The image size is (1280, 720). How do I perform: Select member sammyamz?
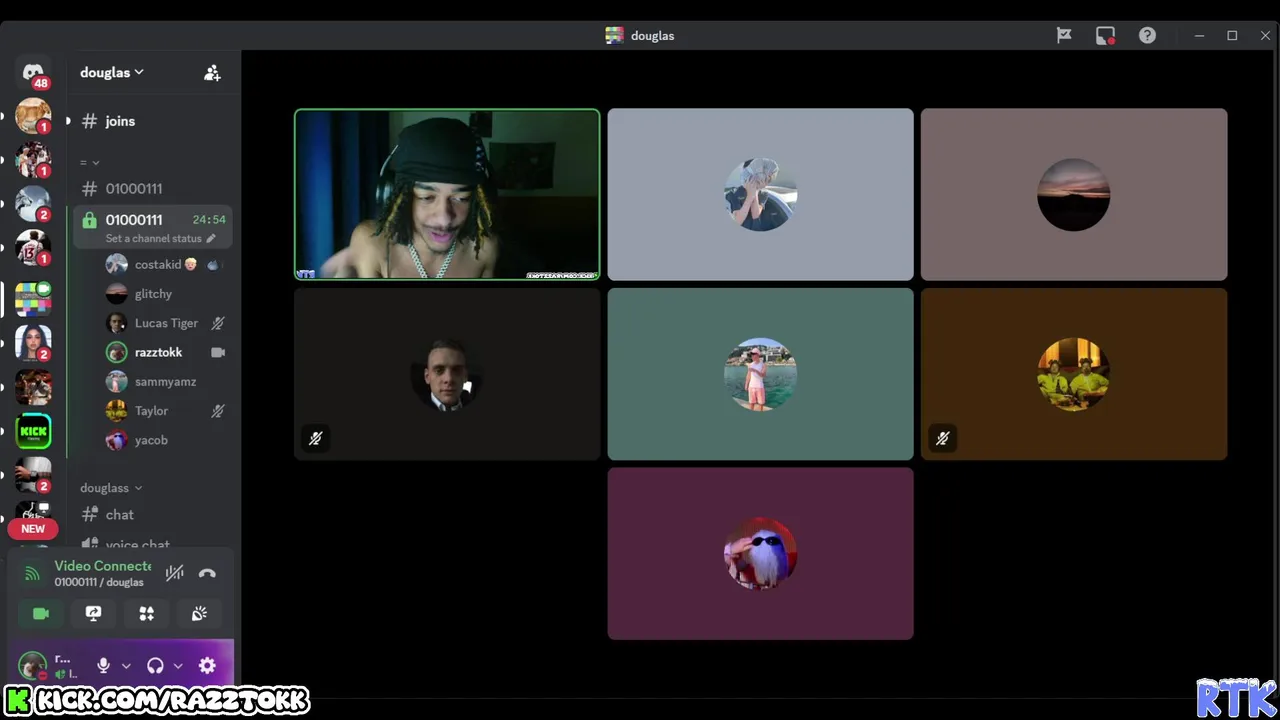tap(166, 382)
